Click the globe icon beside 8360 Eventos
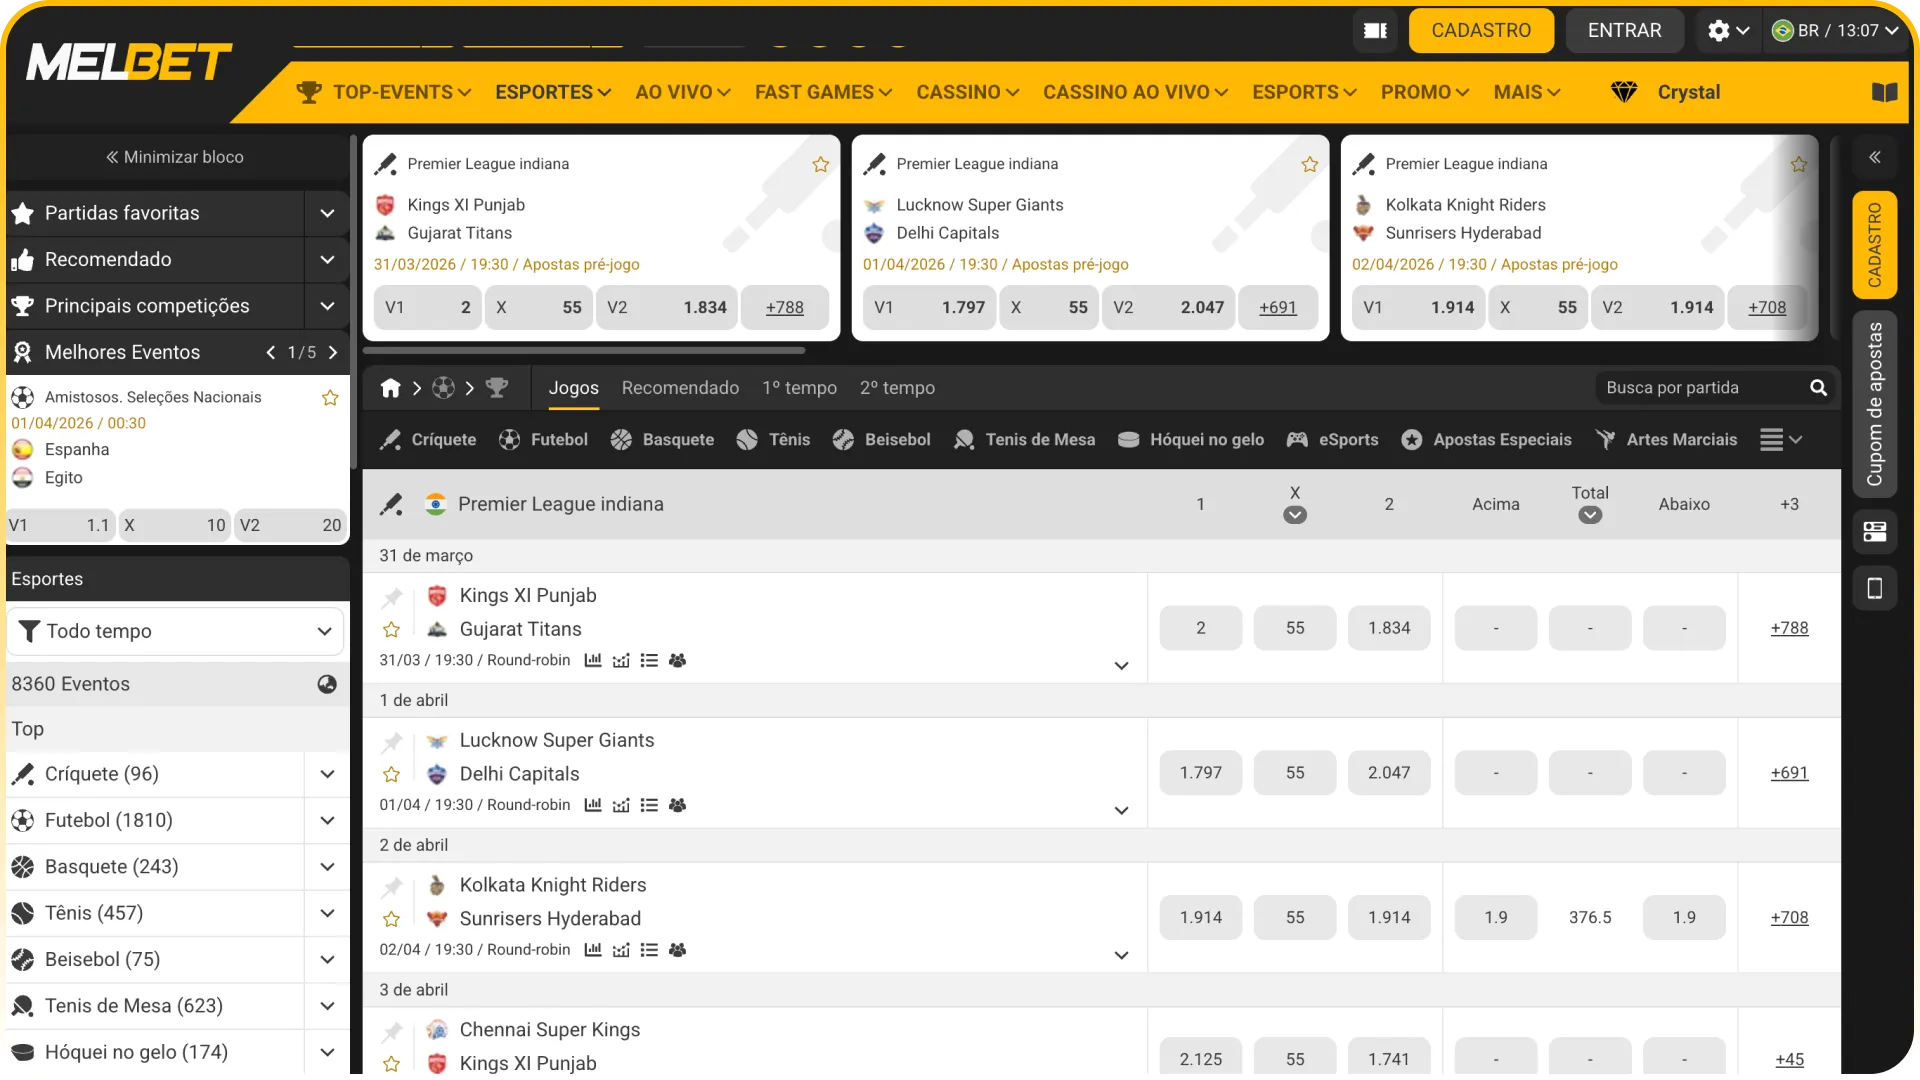This screenshot has width=1920, height=1080. [x=327, y=684]
